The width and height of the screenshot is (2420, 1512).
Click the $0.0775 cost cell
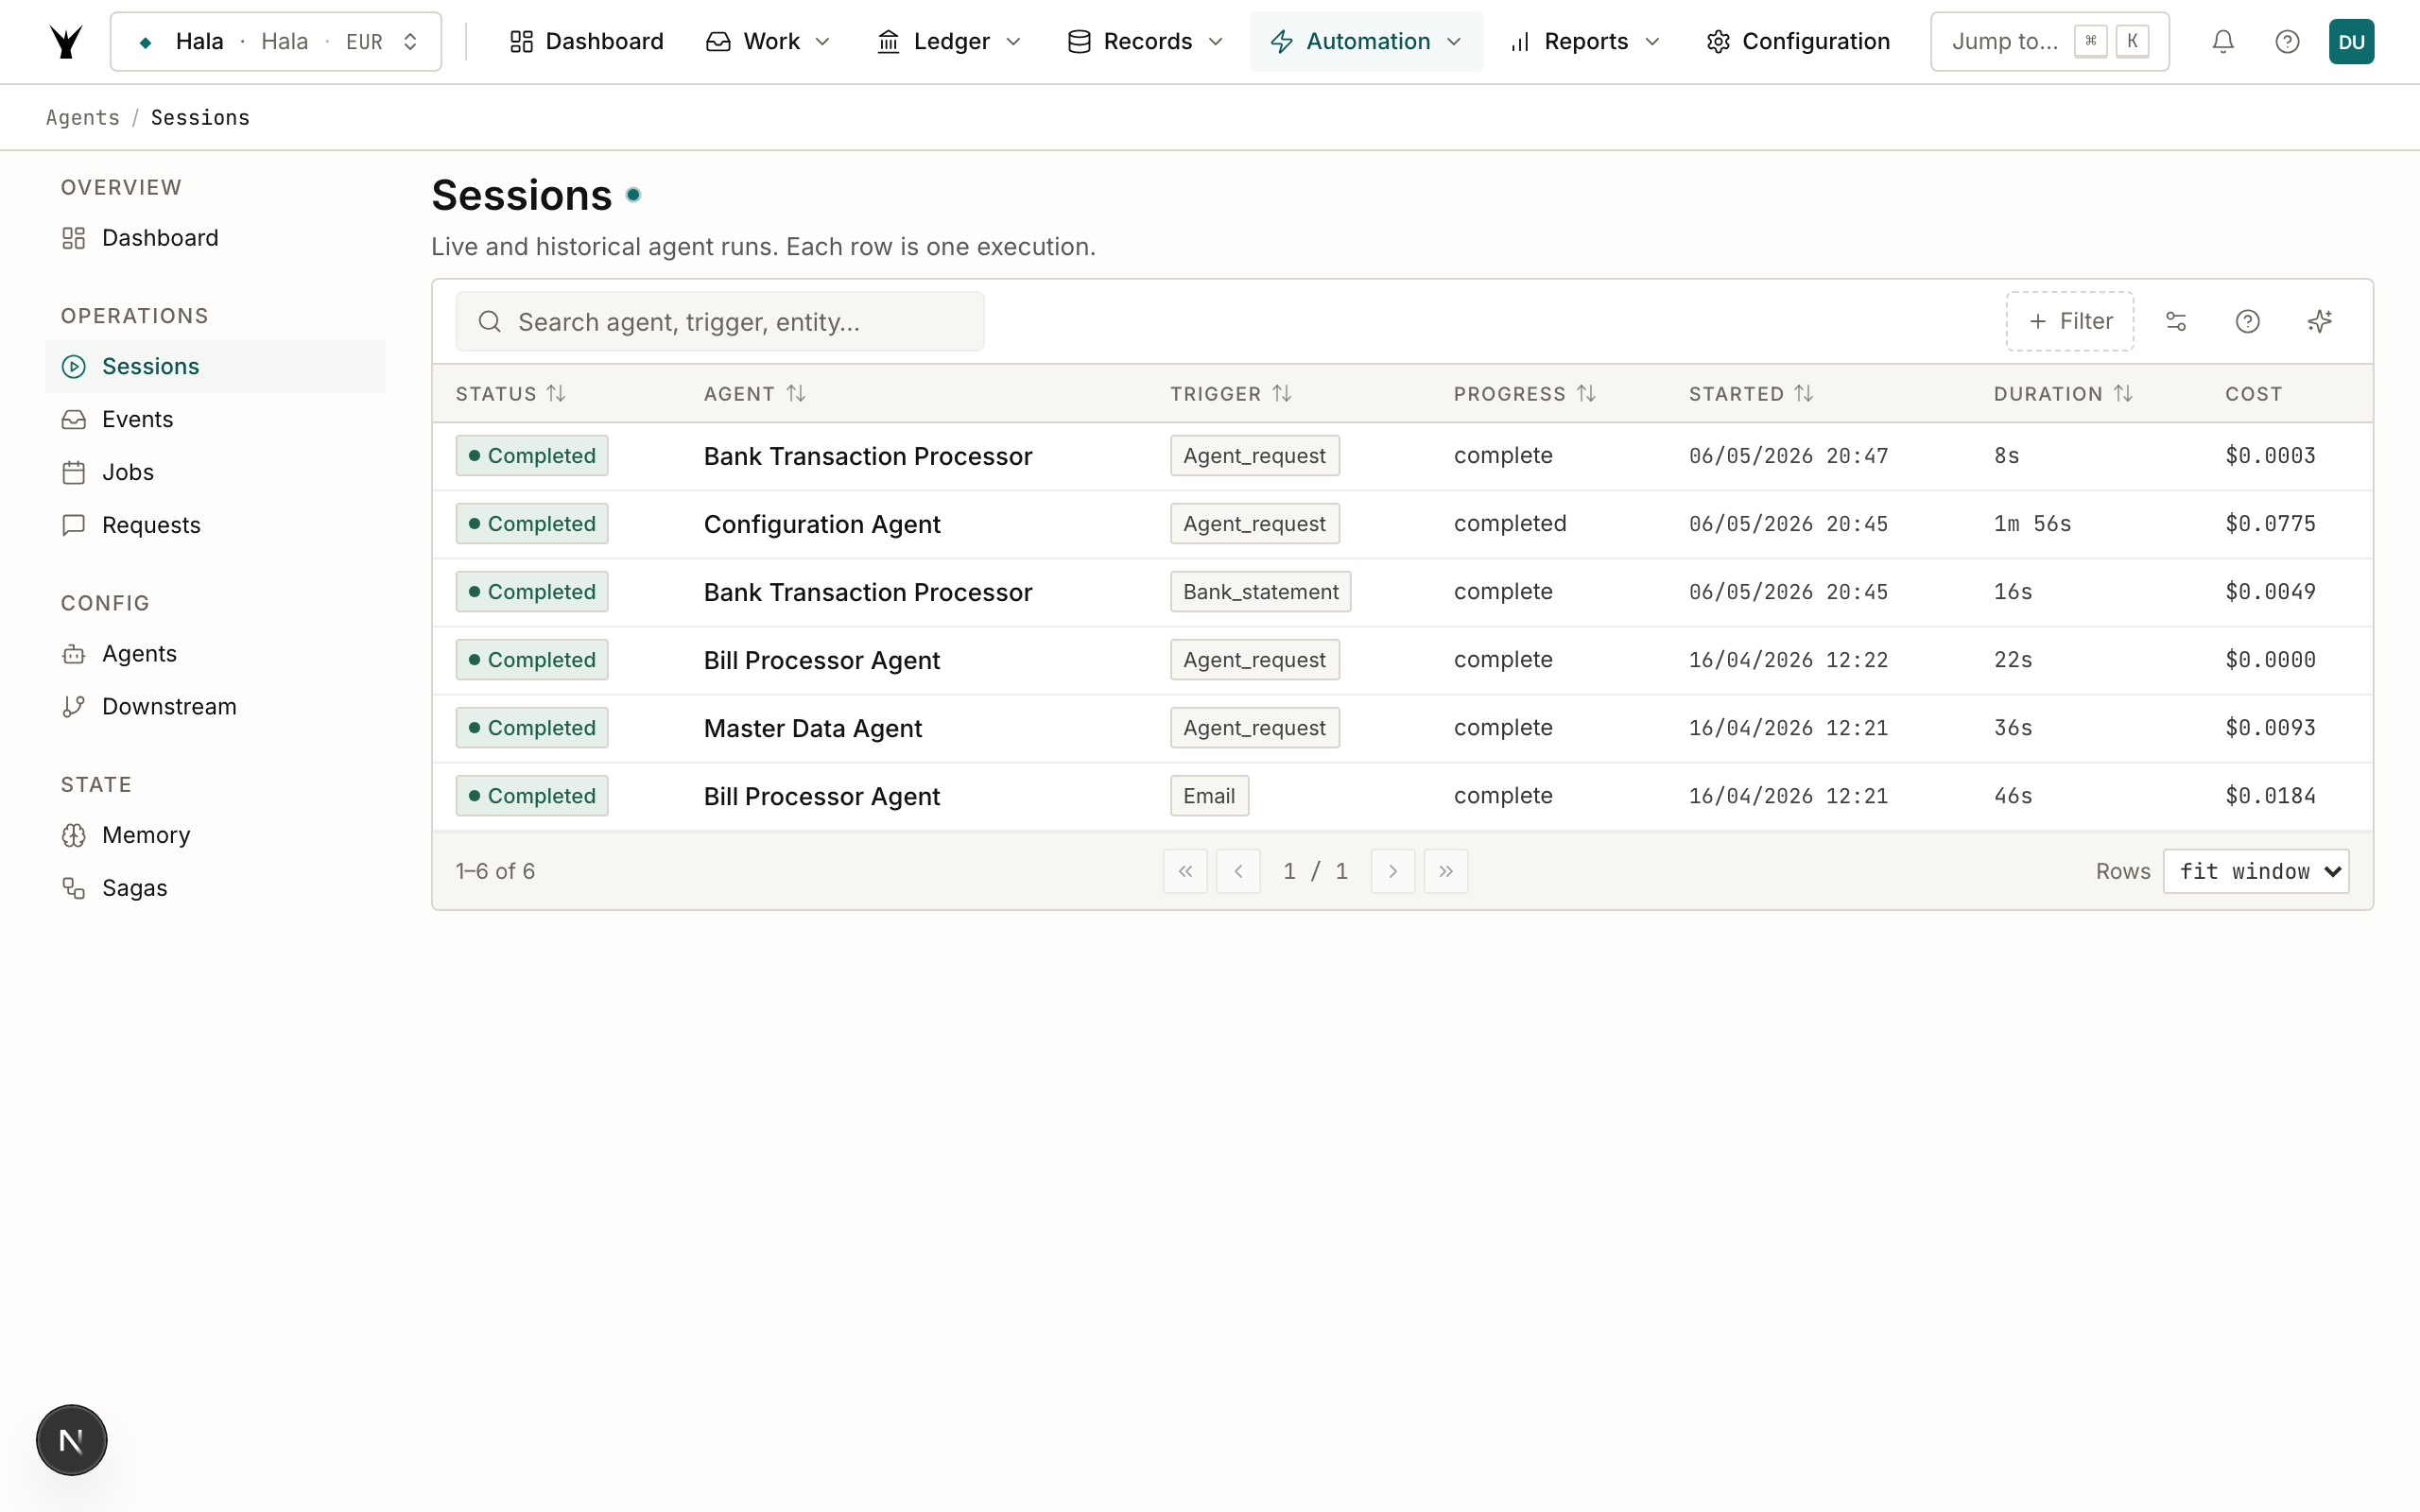[2270, 524]
